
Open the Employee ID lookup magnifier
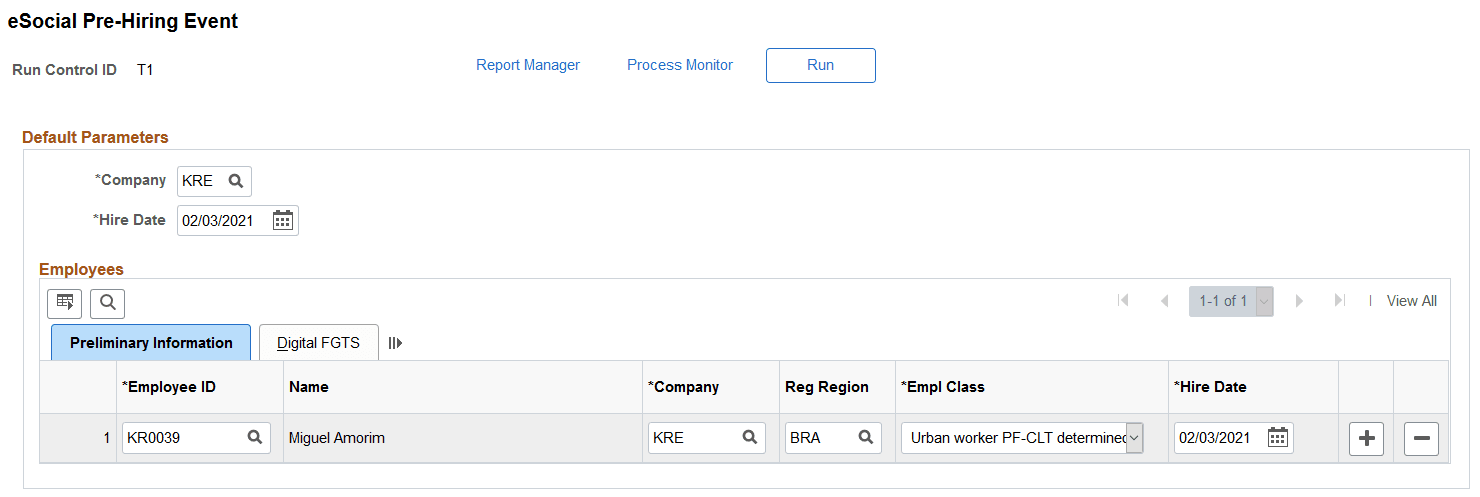point(255,437)
